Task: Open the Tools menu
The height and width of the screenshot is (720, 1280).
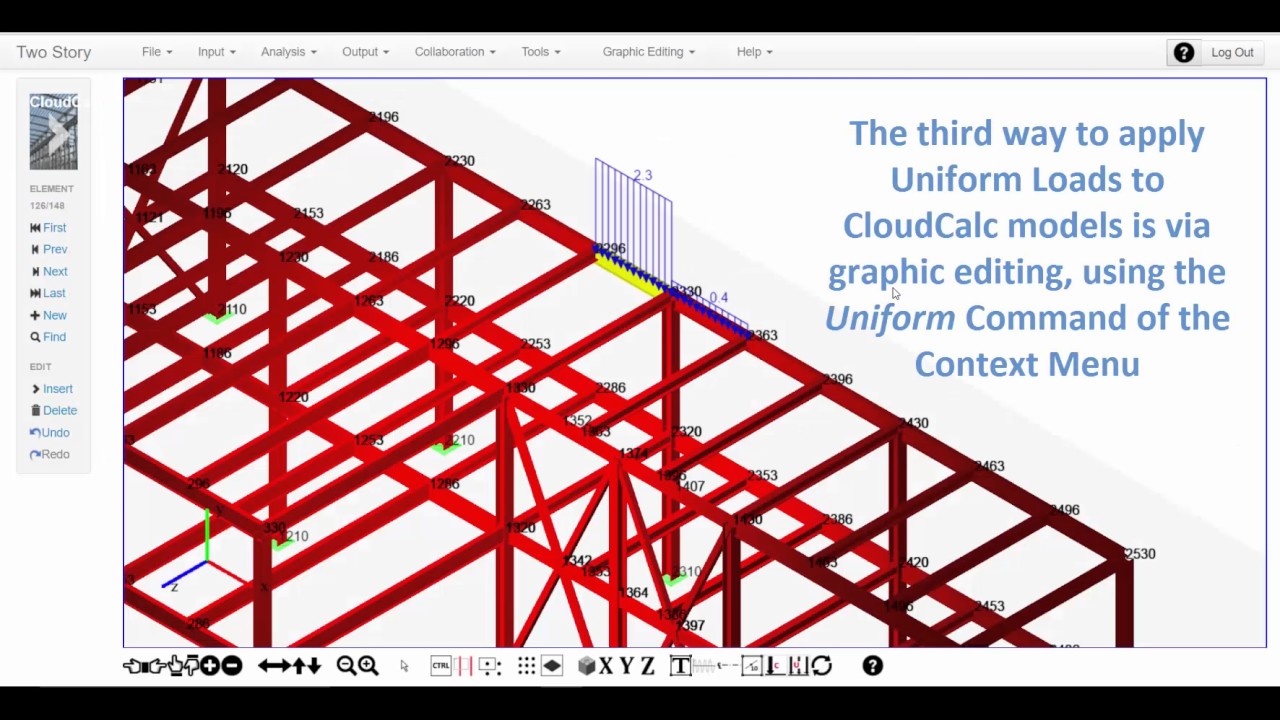Action: coord(540,52)
